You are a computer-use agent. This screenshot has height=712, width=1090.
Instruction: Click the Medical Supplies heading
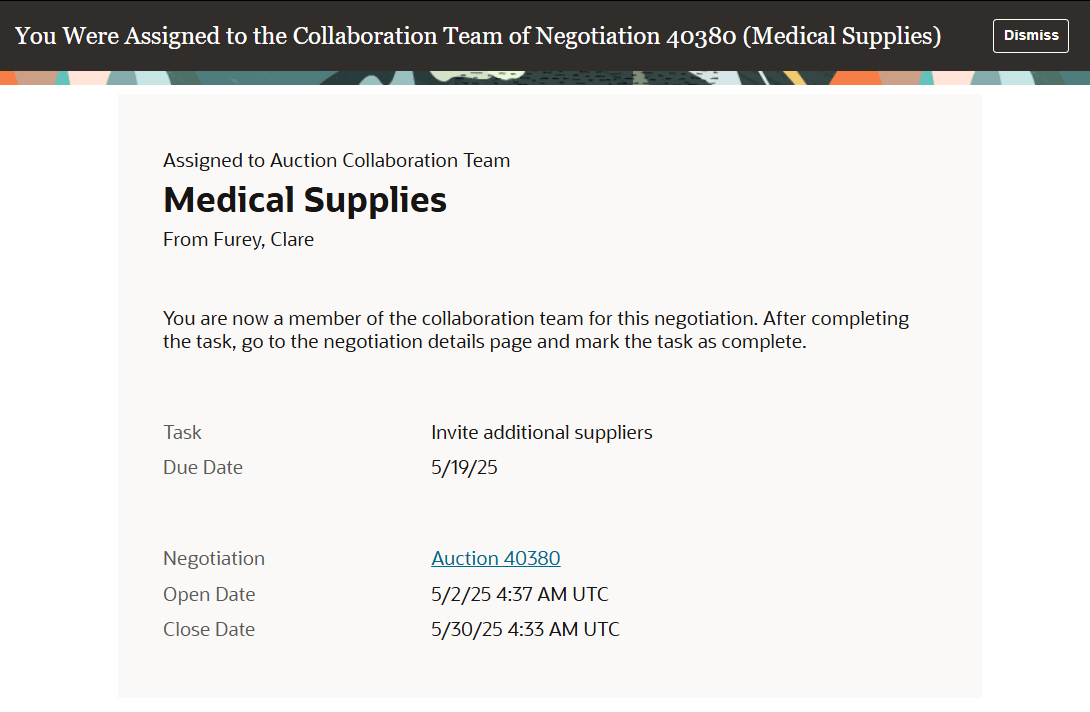[305, 200]
